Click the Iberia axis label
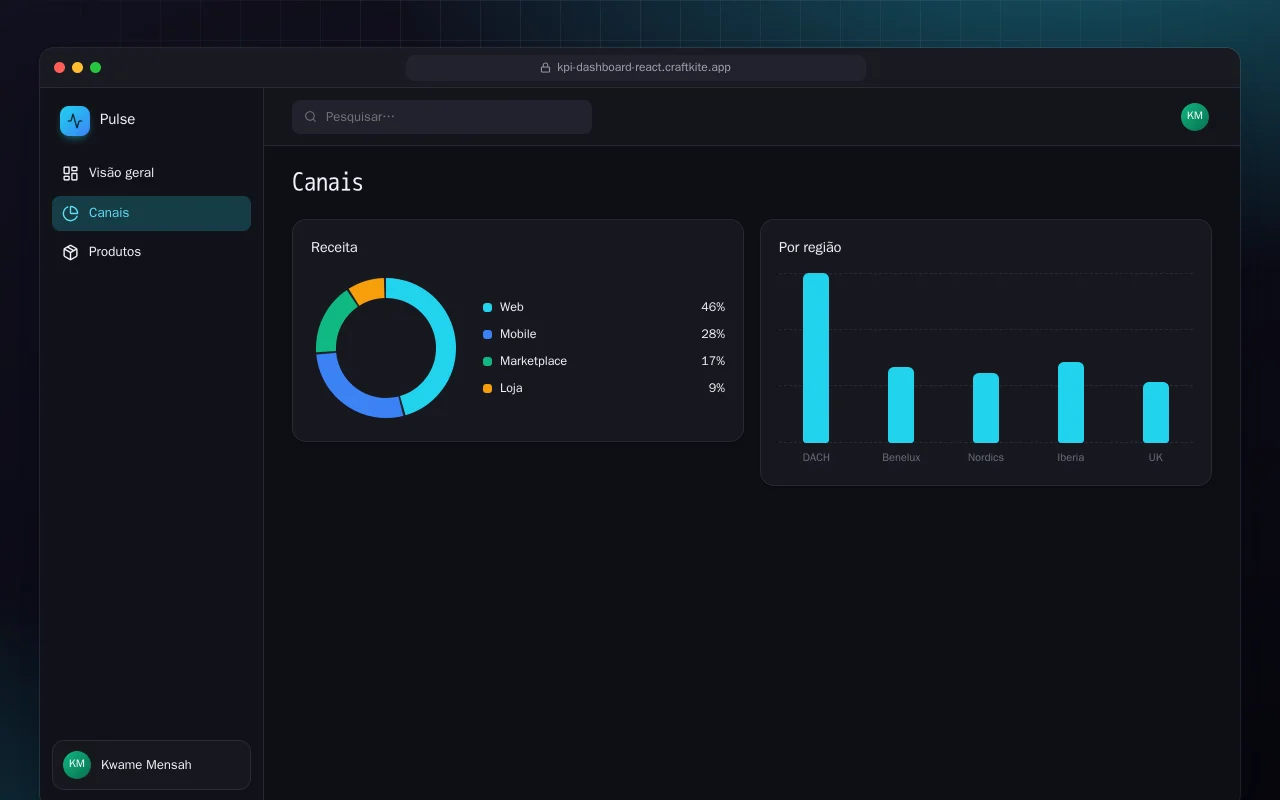 tap(1071, 457)
